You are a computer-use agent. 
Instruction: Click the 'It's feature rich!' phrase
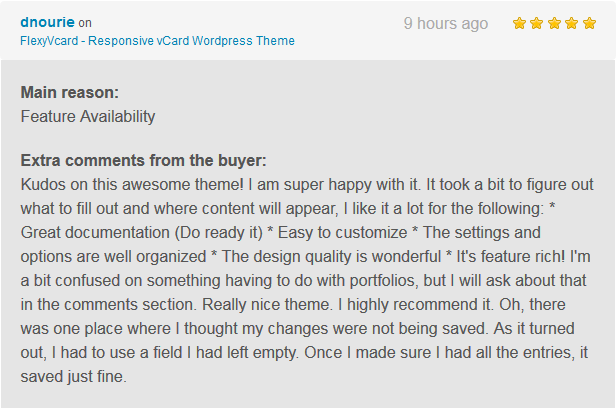tap(511, 256)
